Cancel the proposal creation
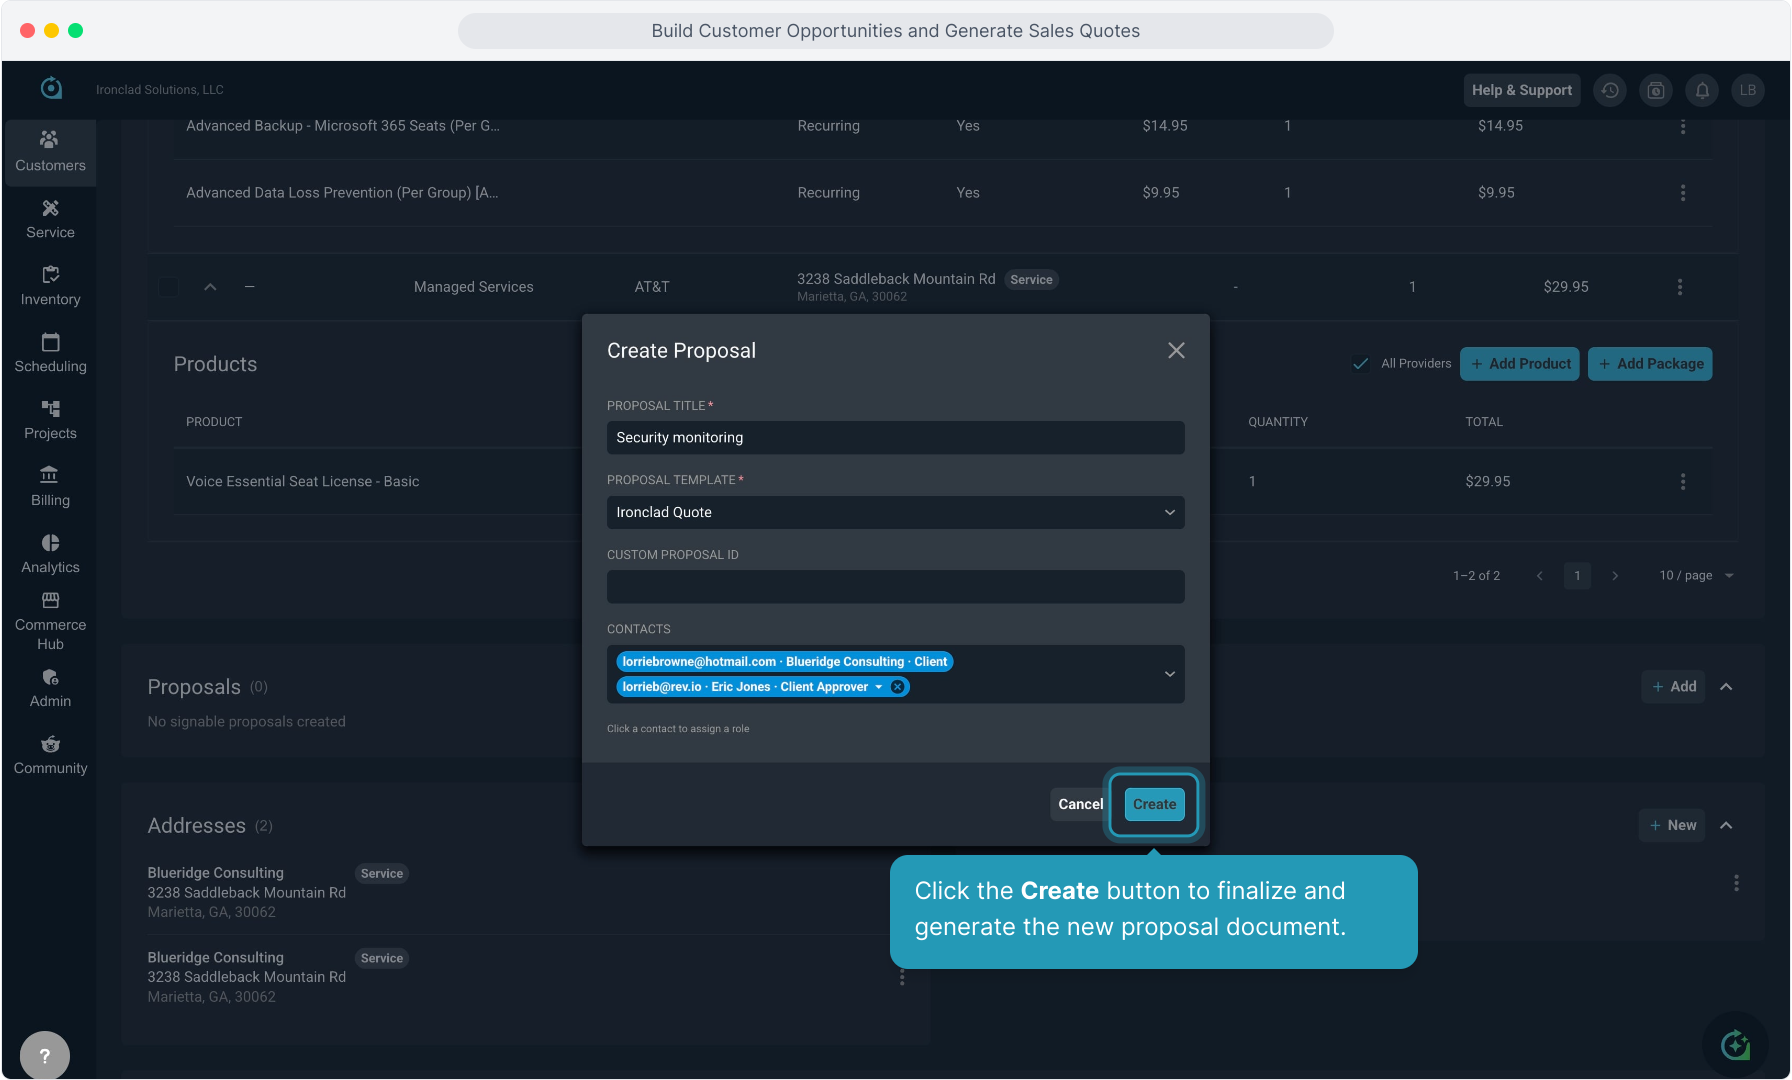The width and height of the screenshot is (1792, 1080). (x=1080, y=805)
